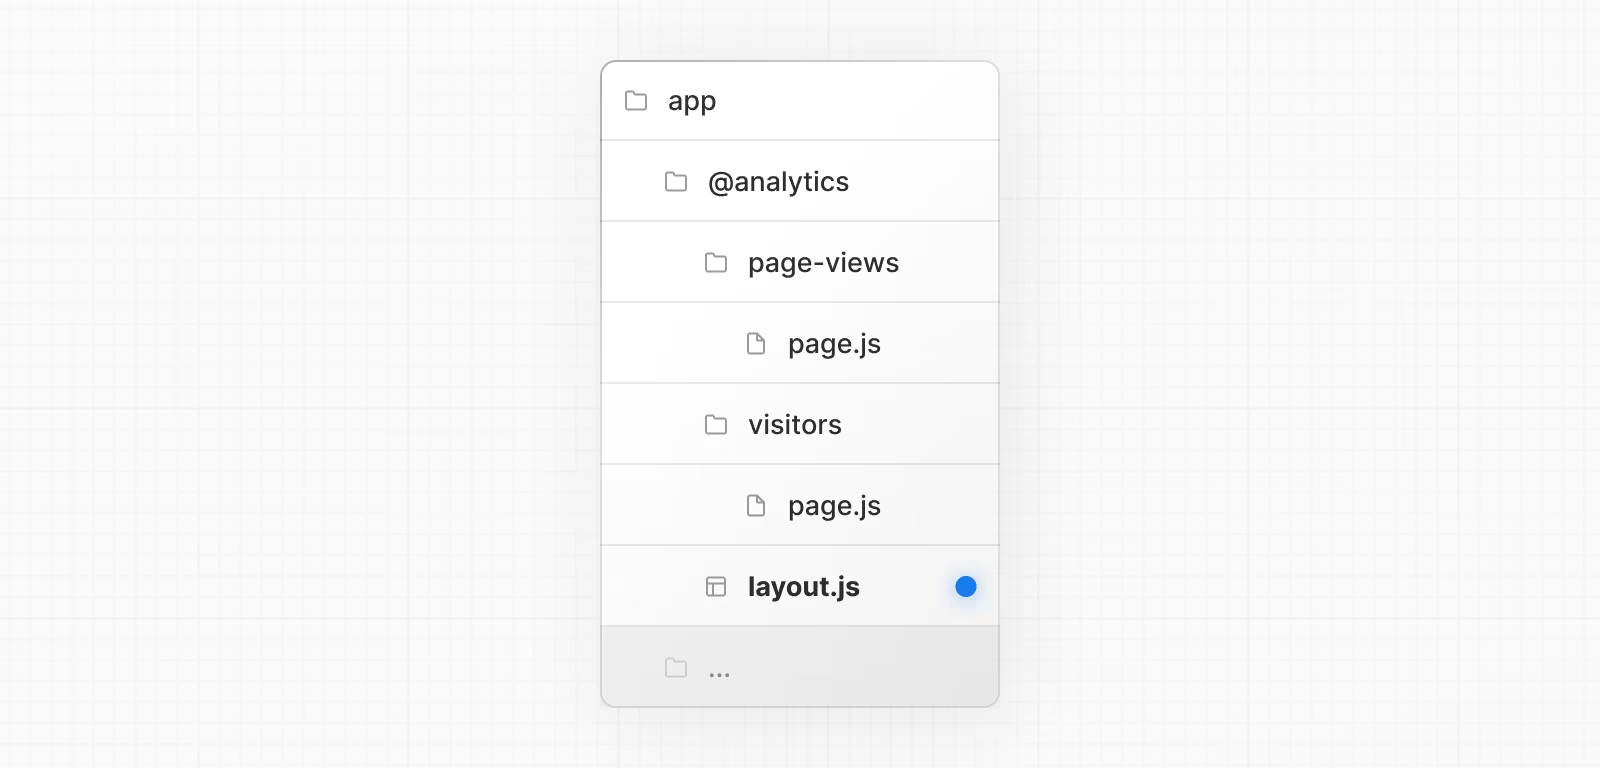Expand the @analytics slot folder
The height and width of the screenshot is (768, 1600).
pos(800,181)
